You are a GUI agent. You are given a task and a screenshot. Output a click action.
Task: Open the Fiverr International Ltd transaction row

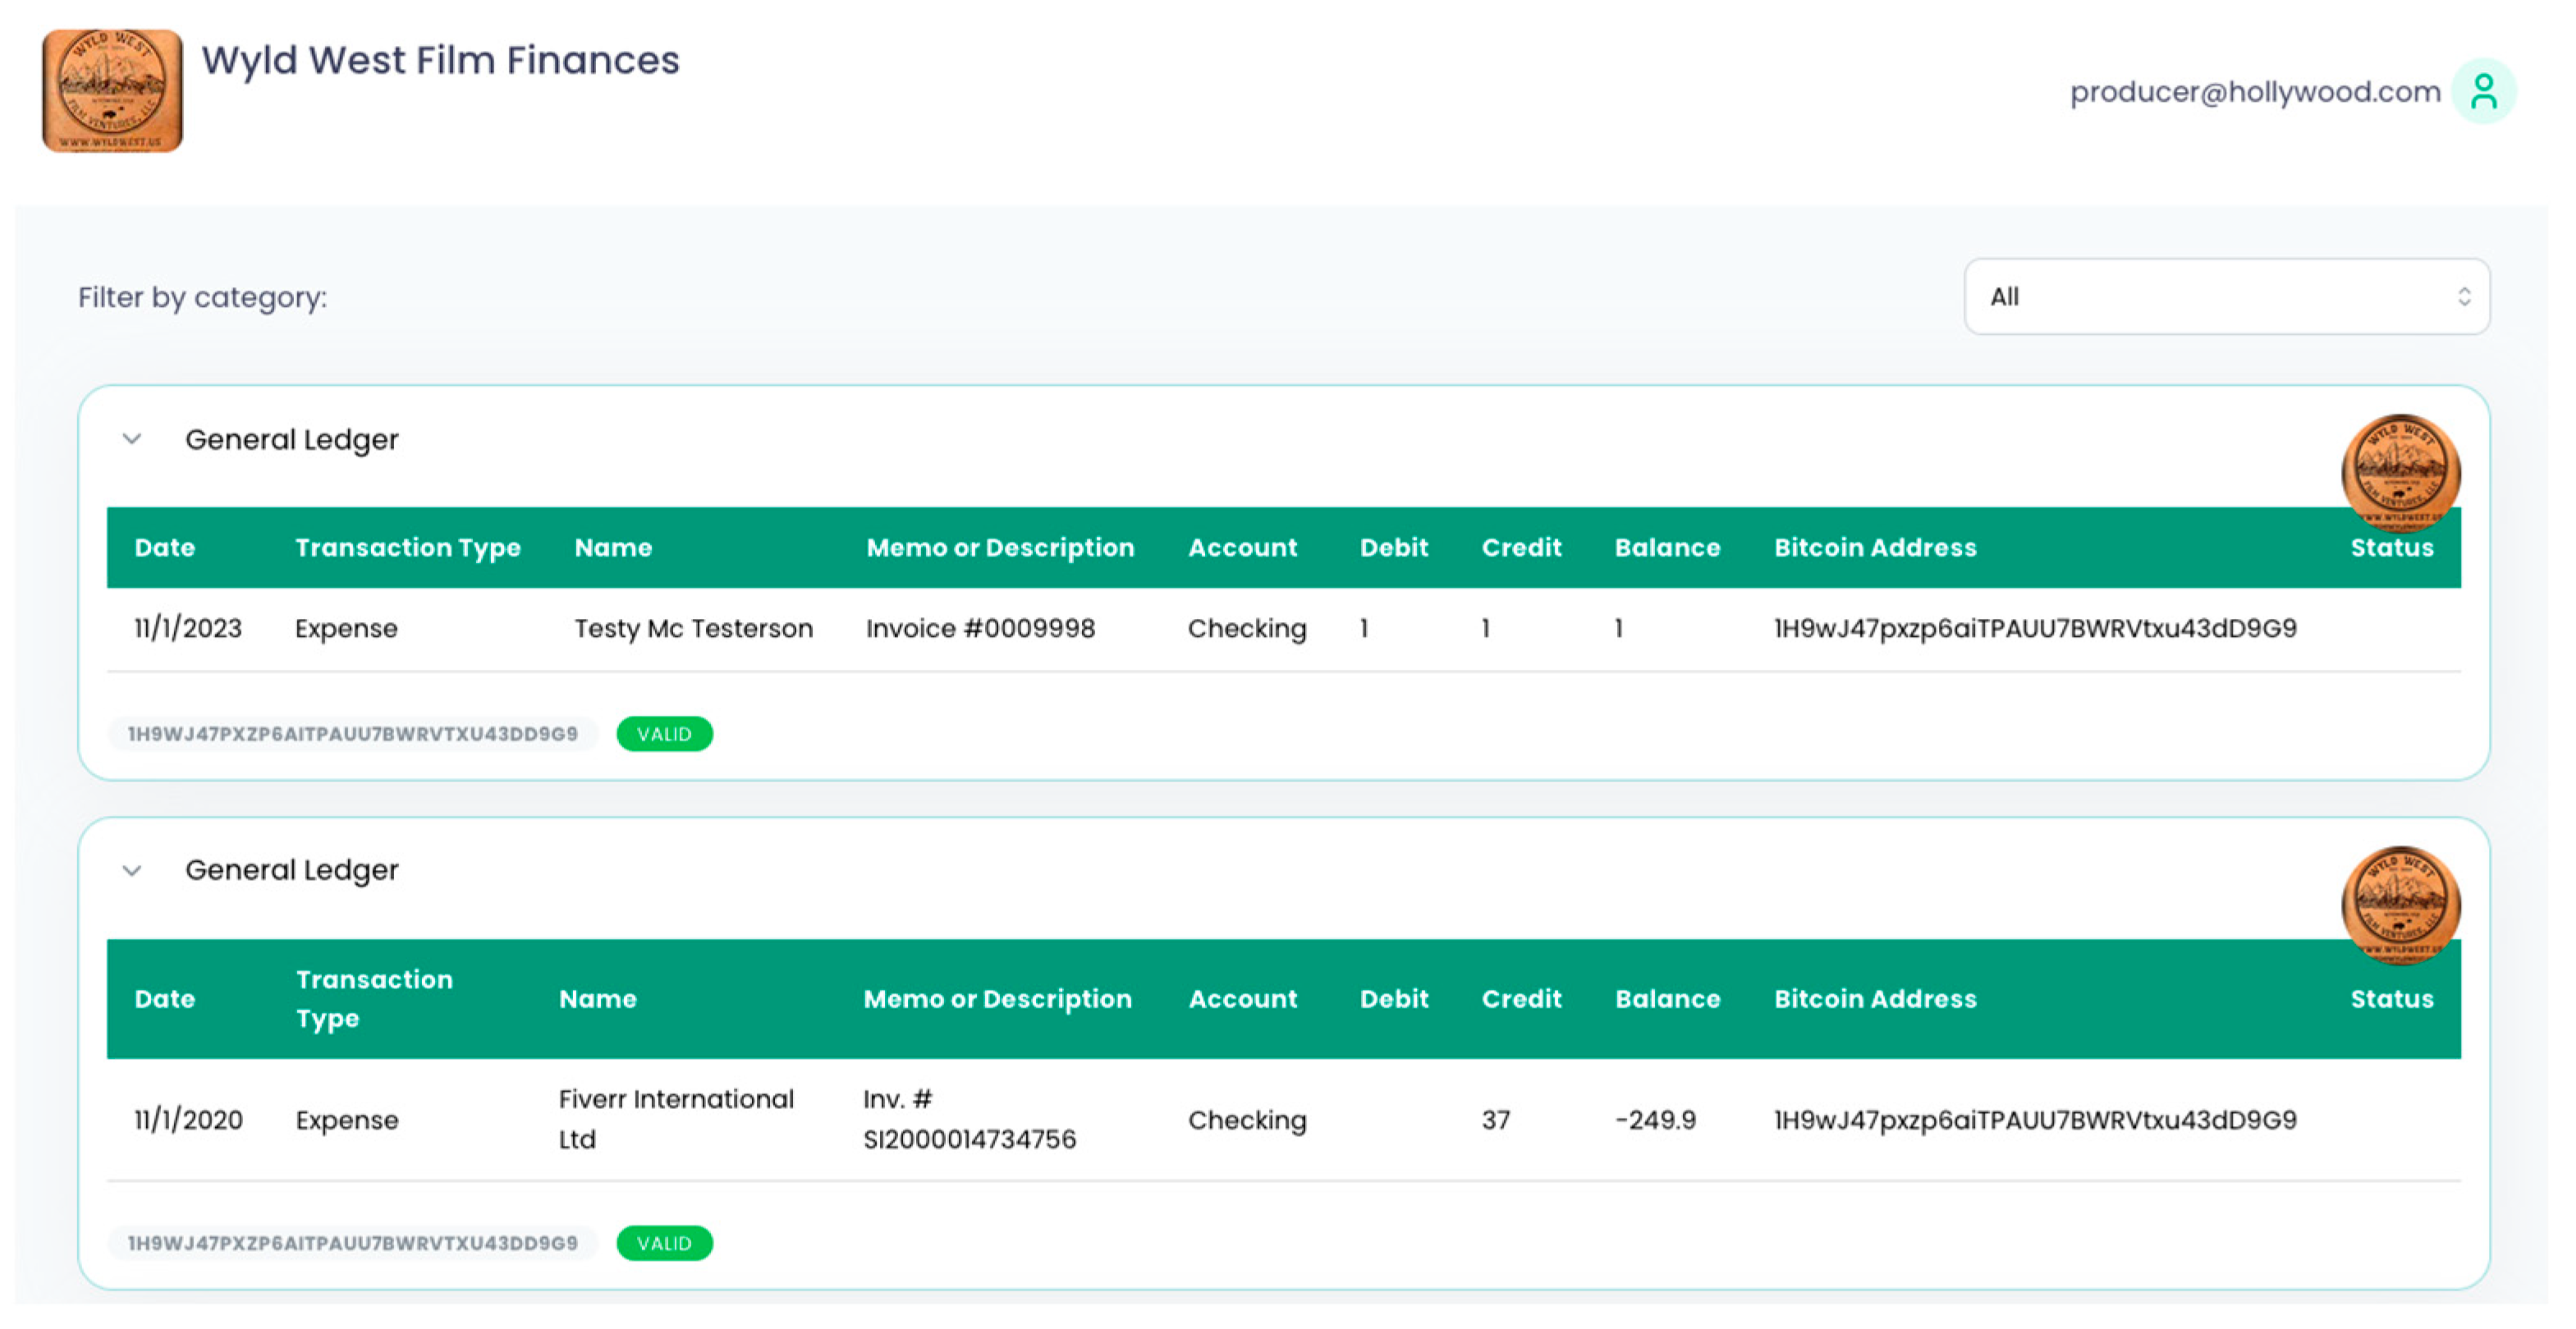pos(676,1119)
